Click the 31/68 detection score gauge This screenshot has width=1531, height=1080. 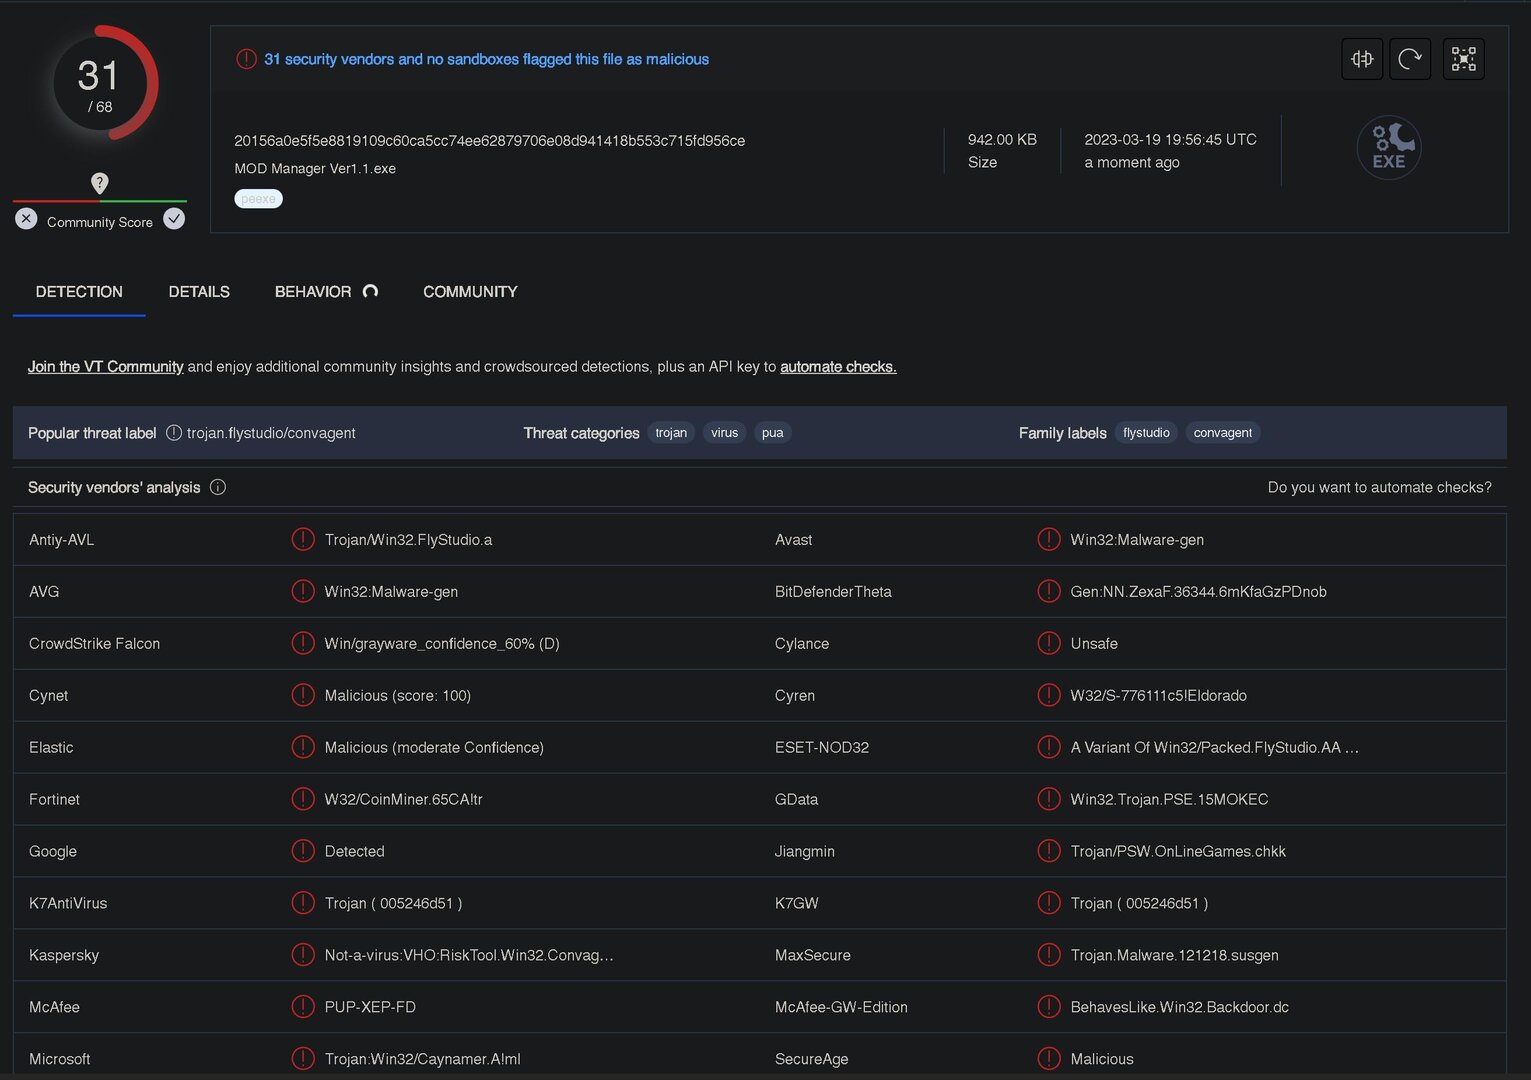[x=99, y=84]
